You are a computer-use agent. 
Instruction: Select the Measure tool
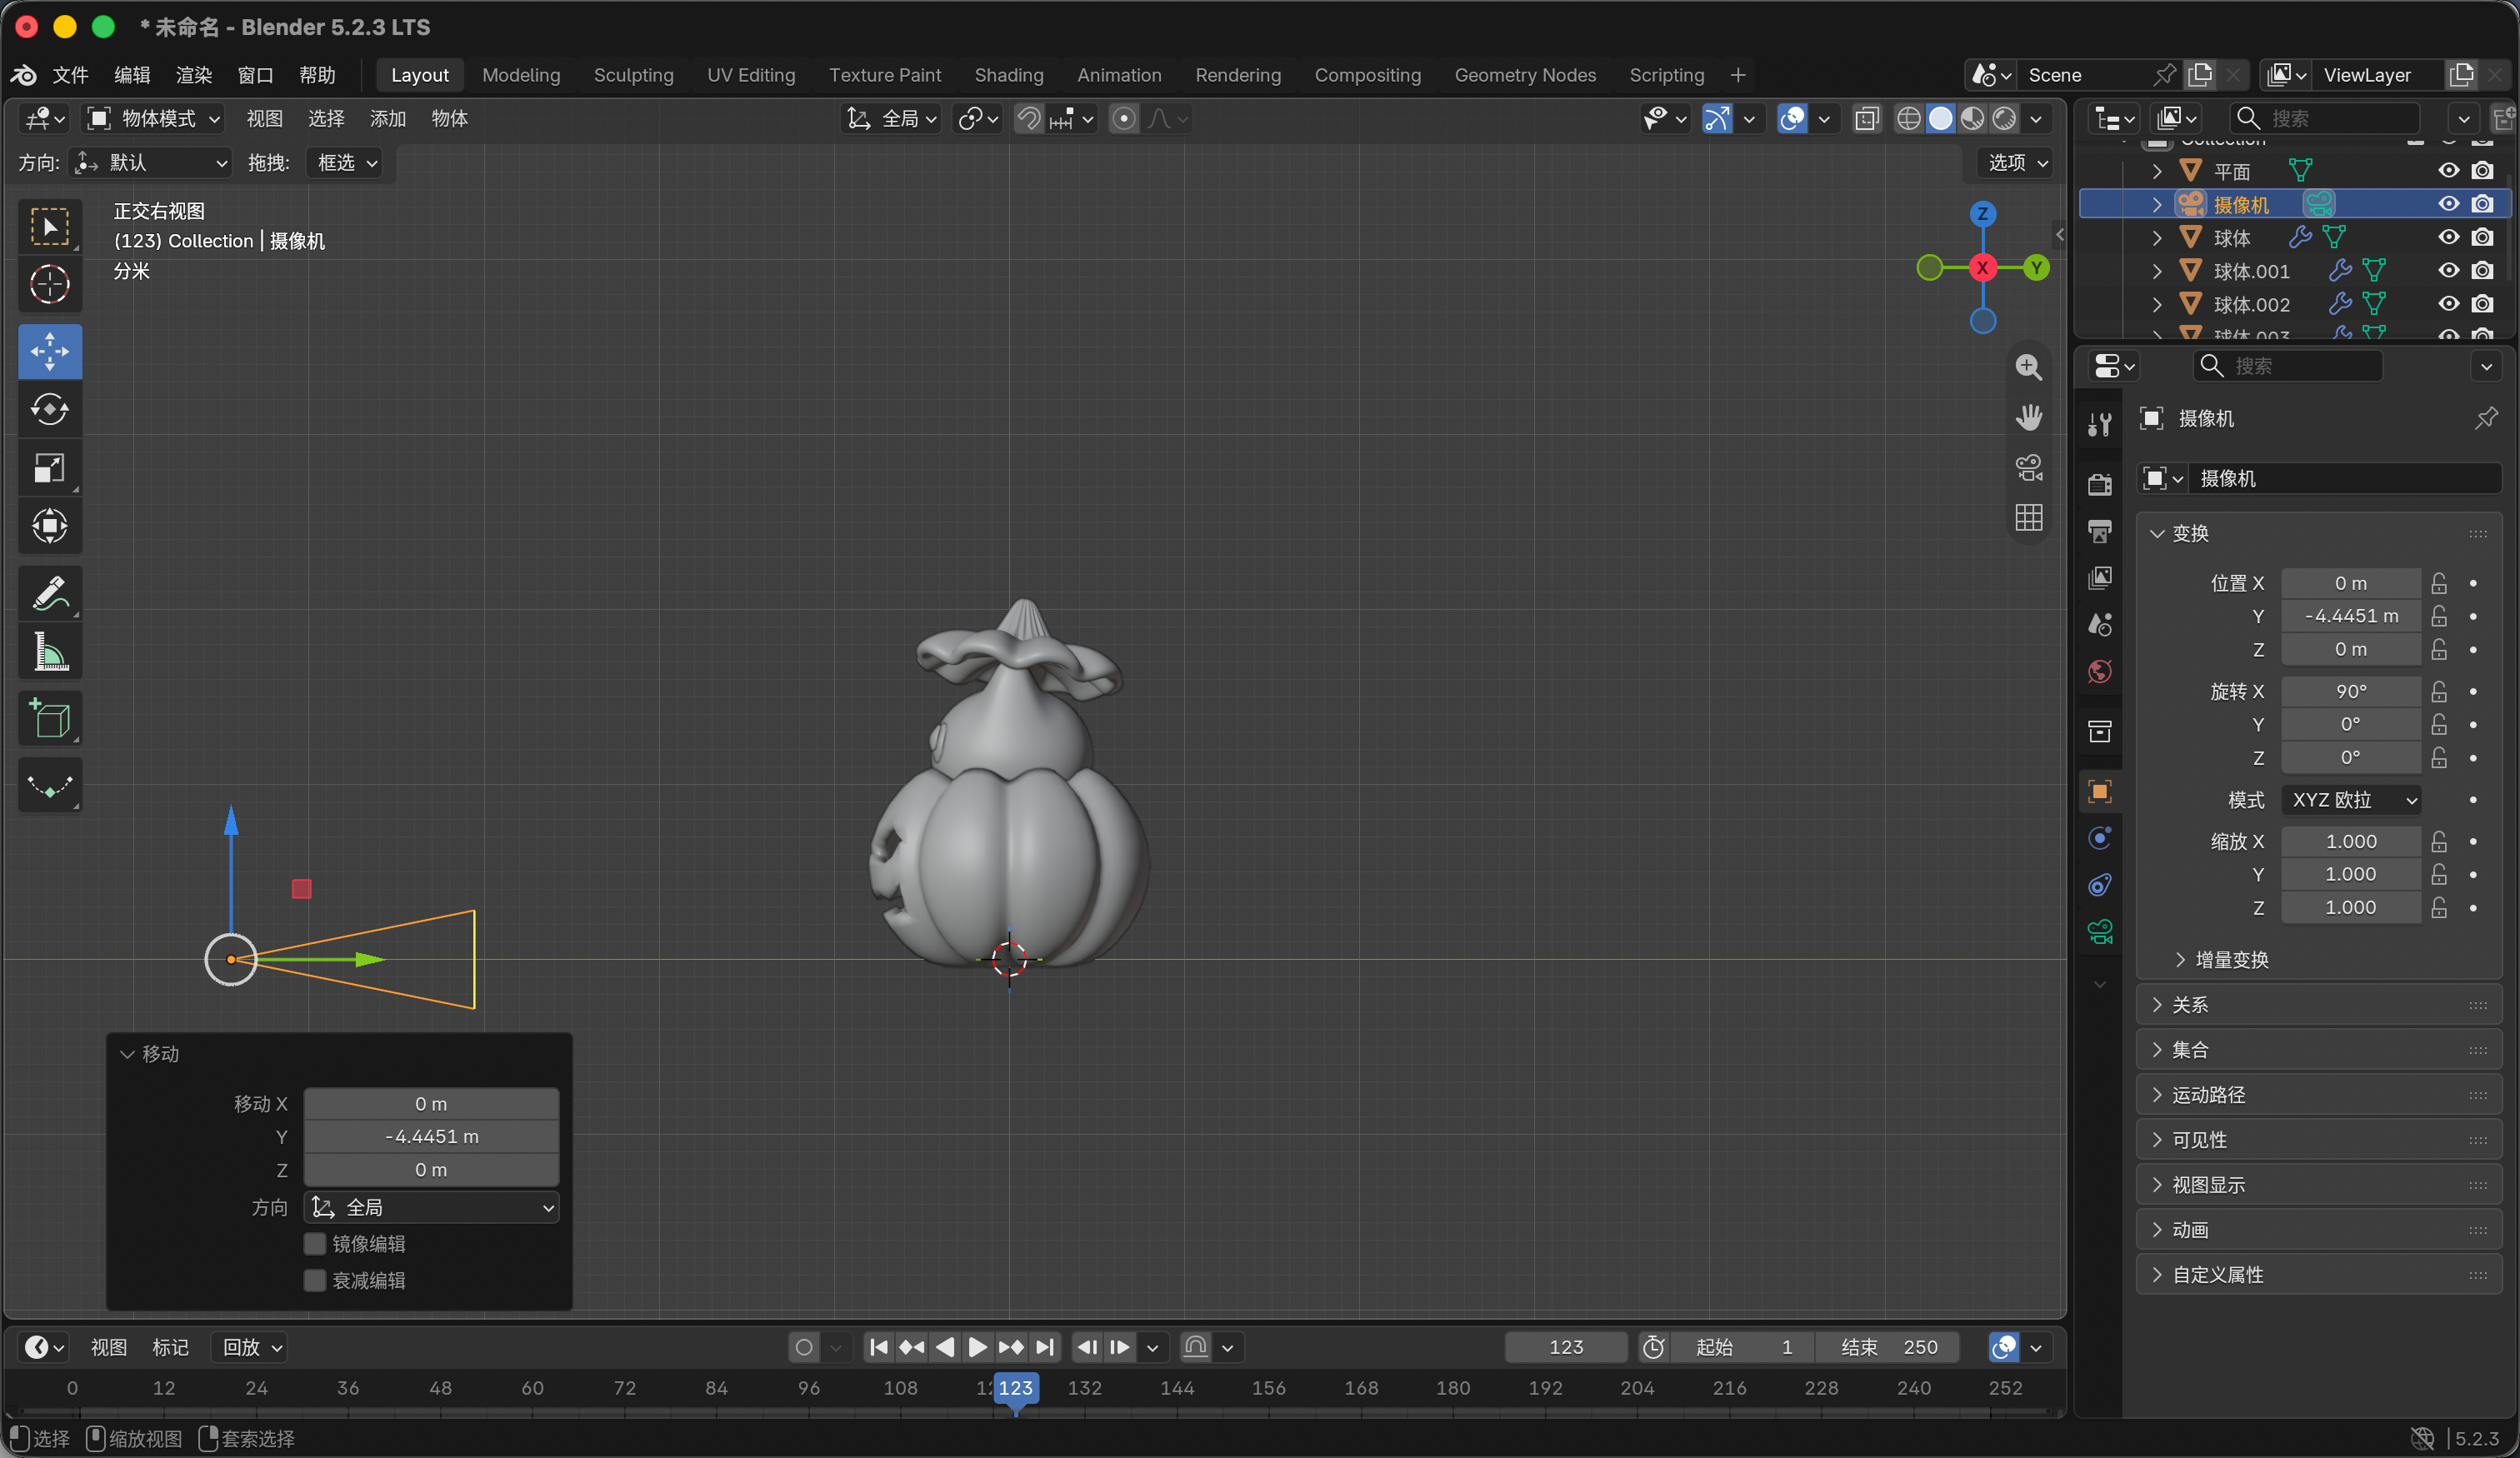[x=49, y=652]
